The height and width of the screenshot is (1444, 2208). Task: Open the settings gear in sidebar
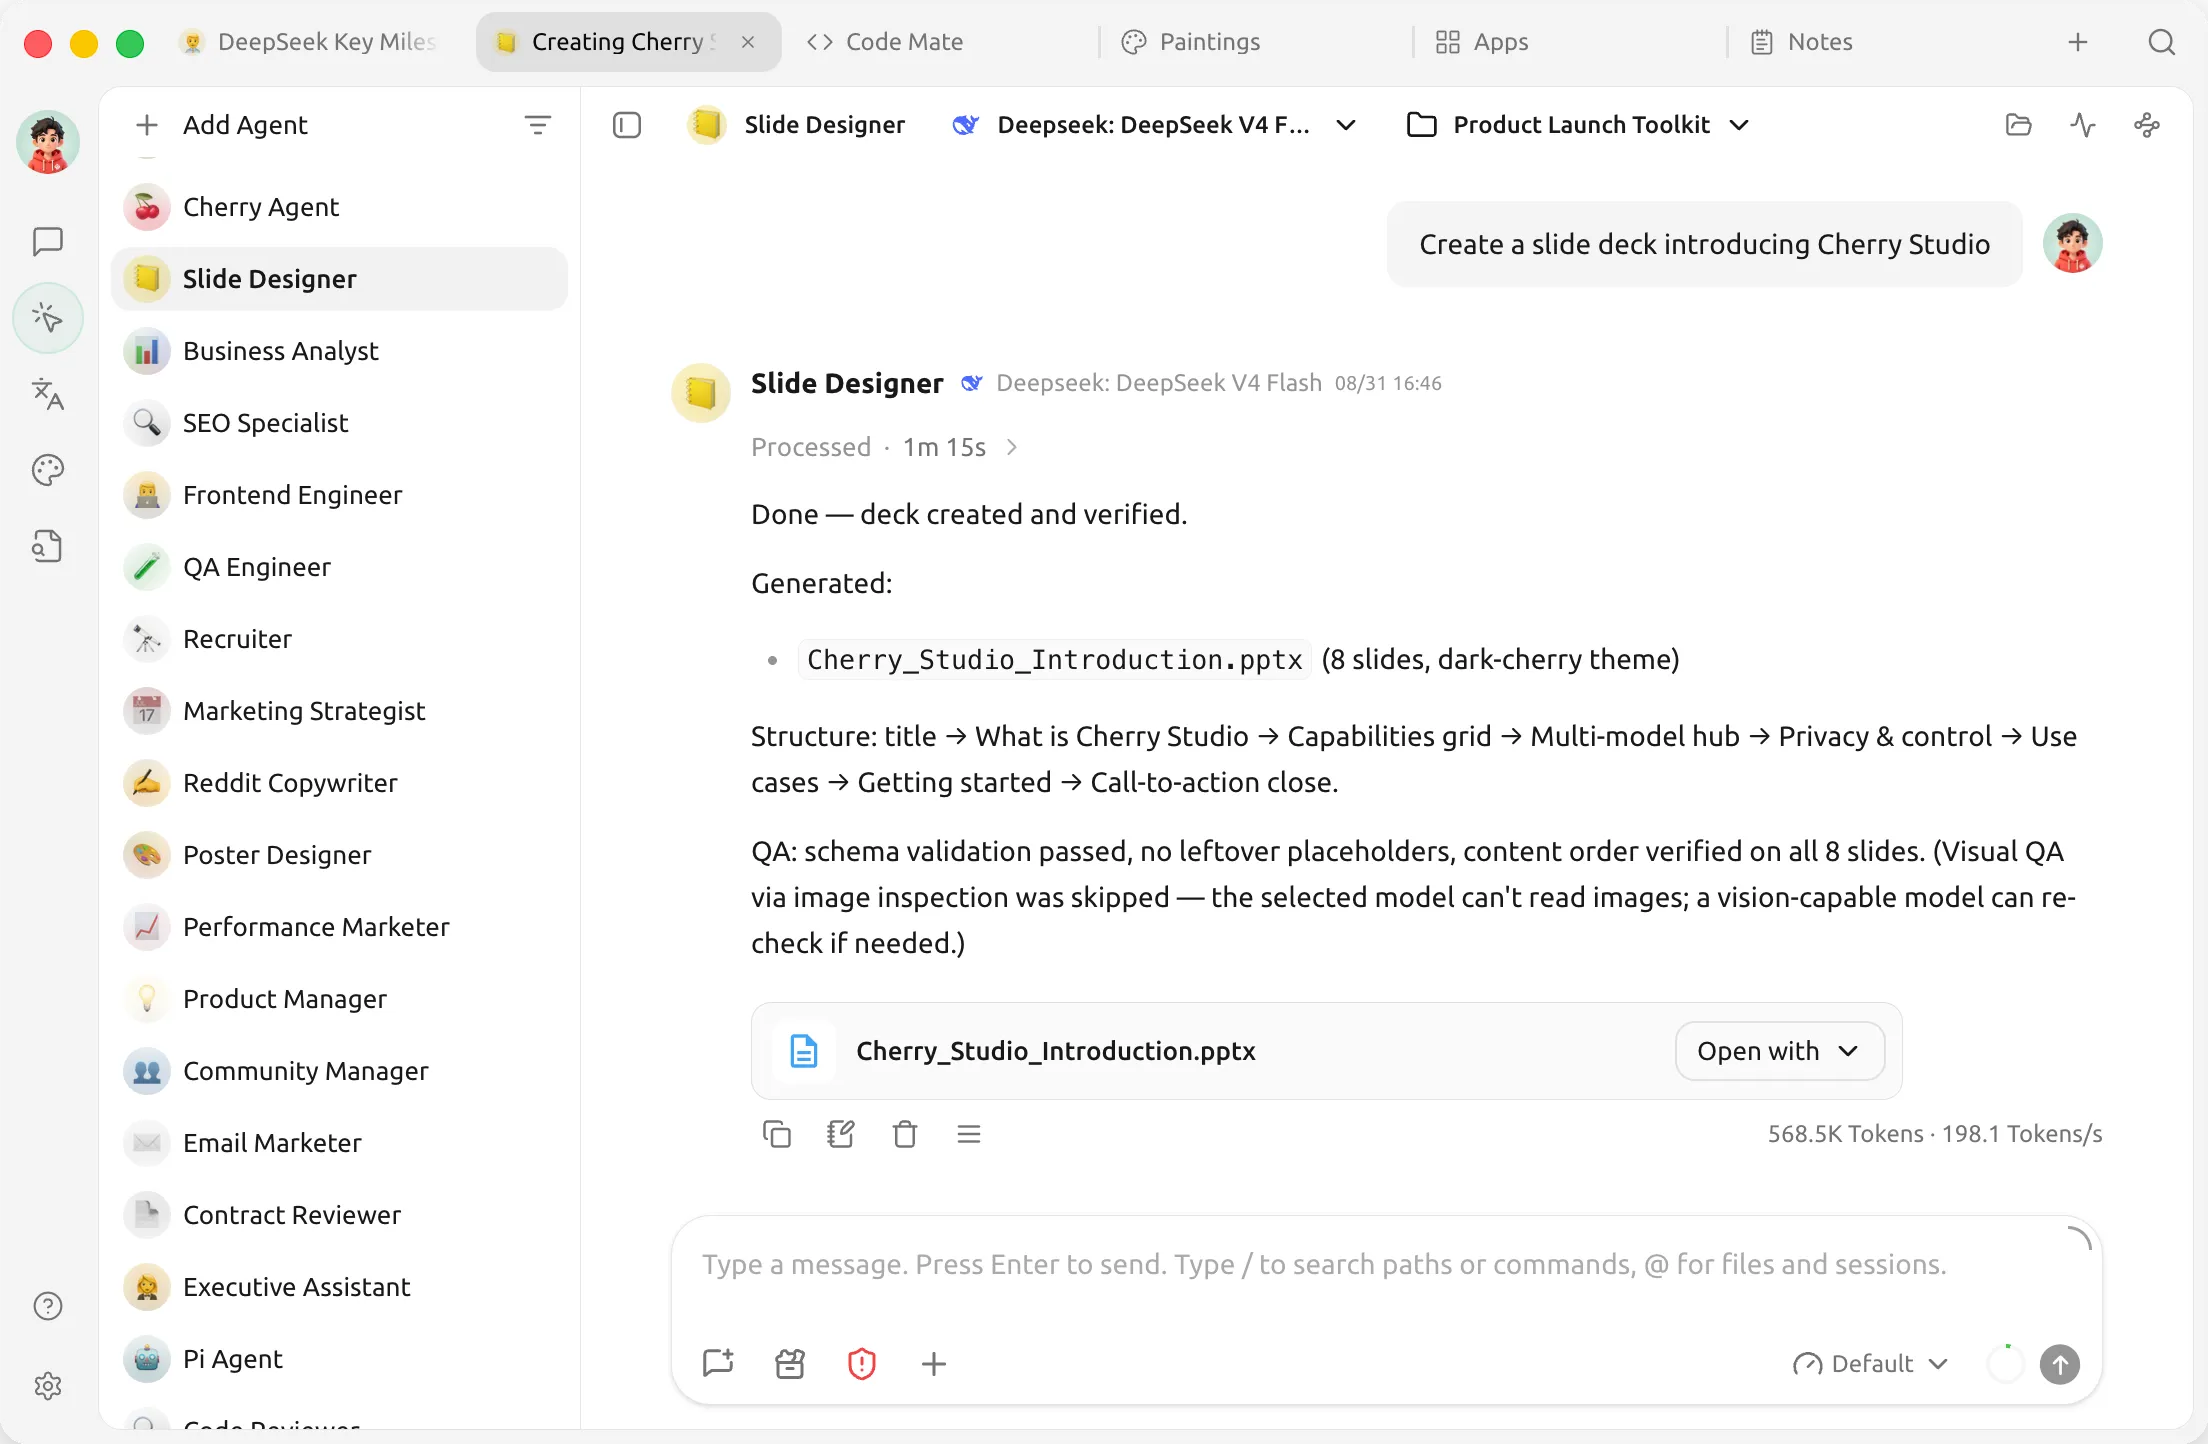coord(47,1385)
